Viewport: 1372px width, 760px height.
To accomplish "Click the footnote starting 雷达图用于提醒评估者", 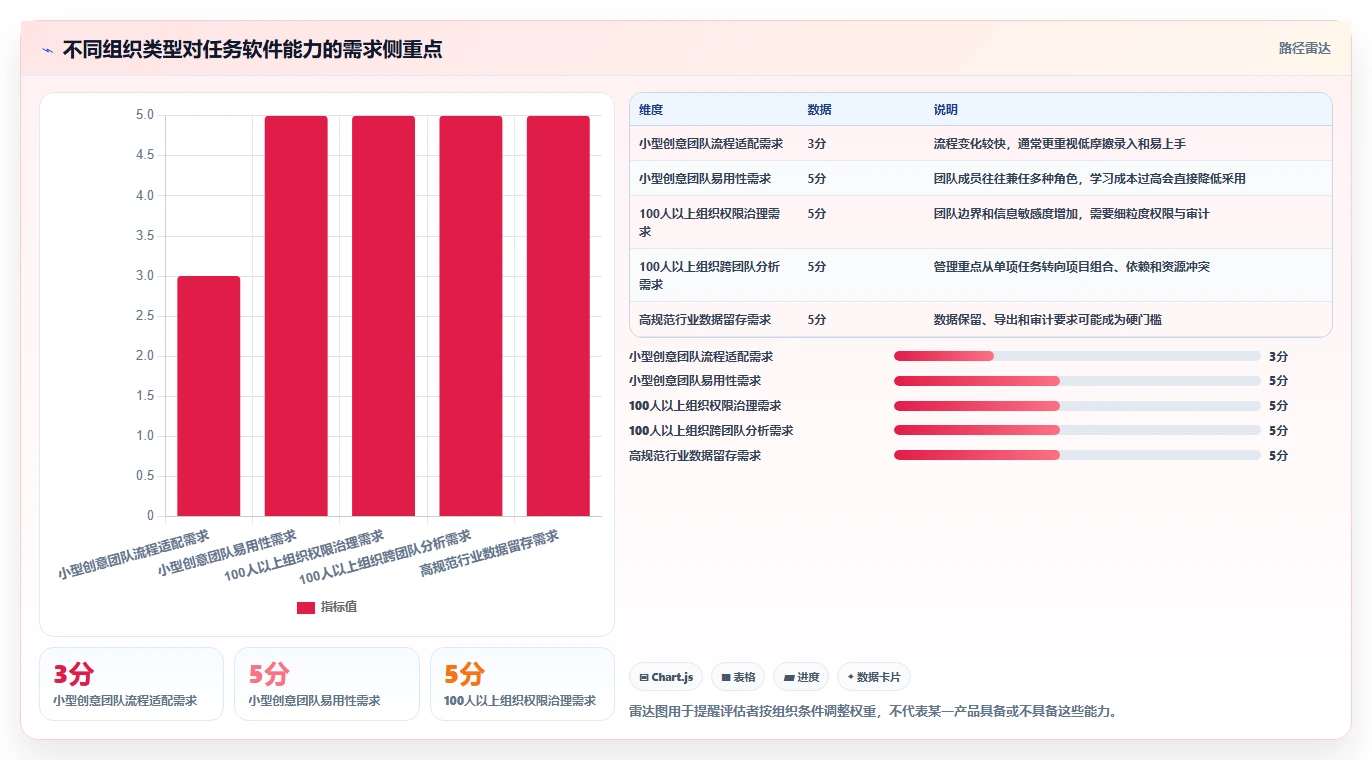I will 873,712.
